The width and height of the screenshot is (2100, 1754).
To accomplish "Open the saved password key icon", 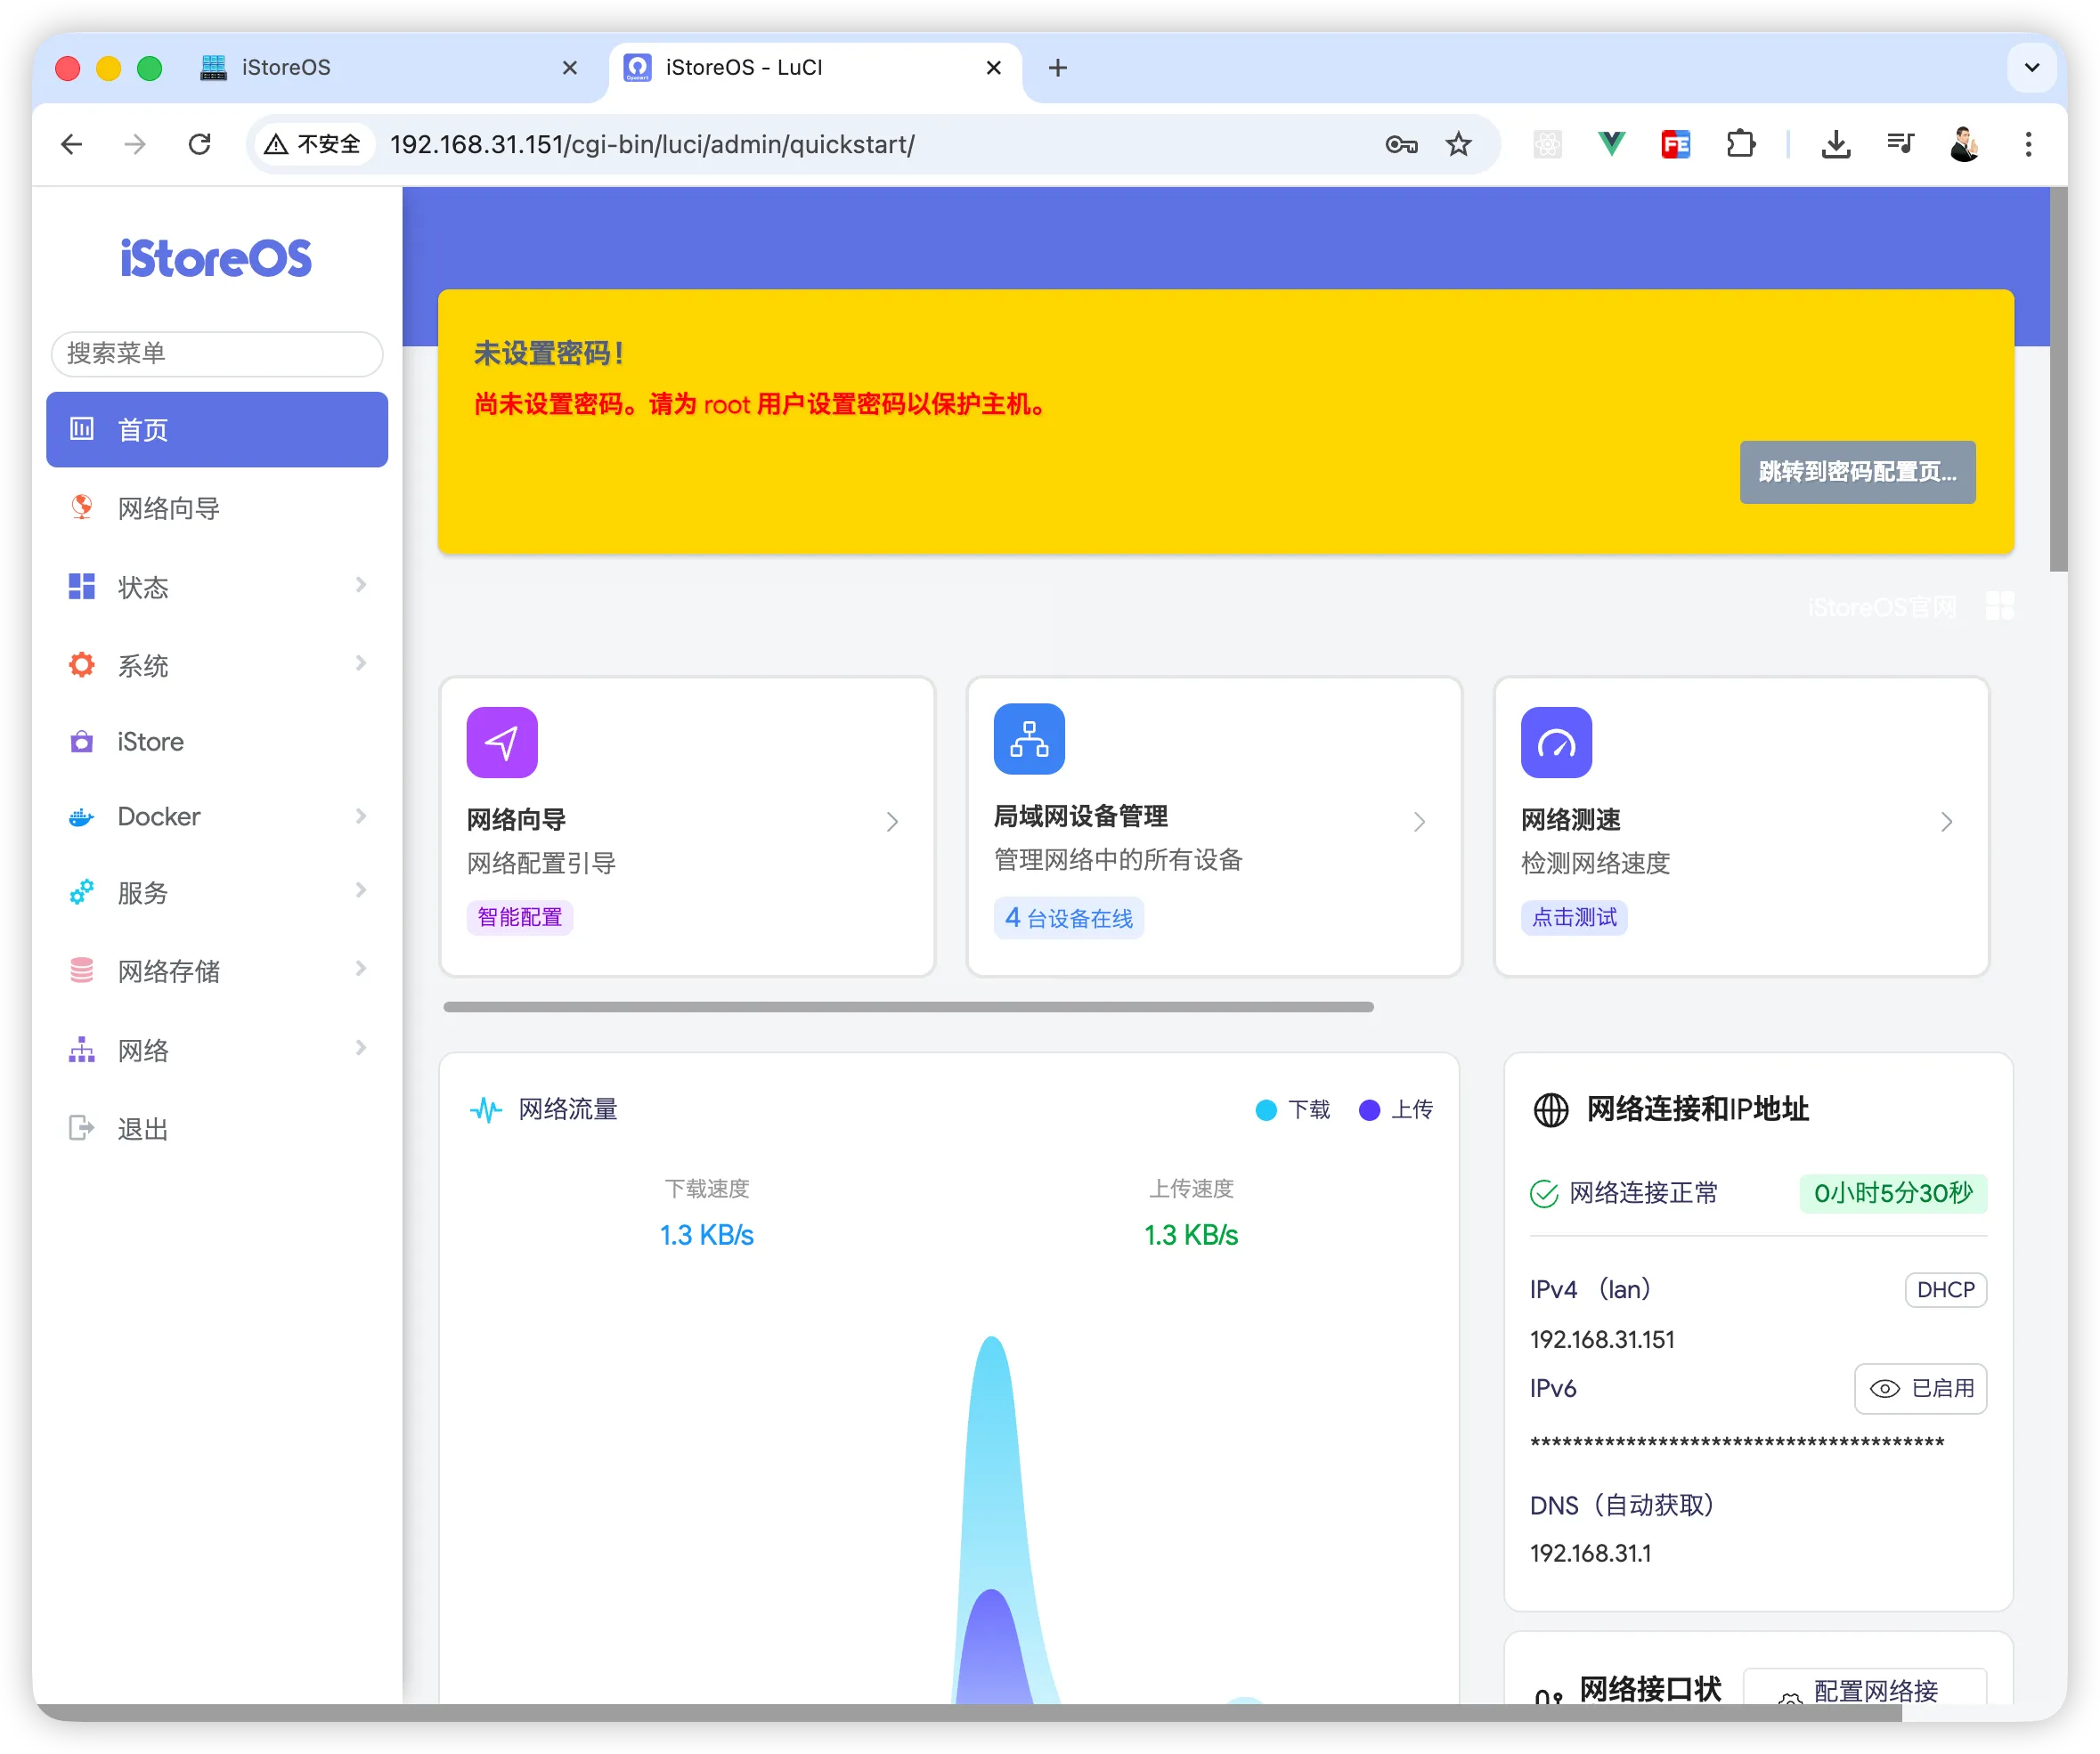I will 1401,145.
